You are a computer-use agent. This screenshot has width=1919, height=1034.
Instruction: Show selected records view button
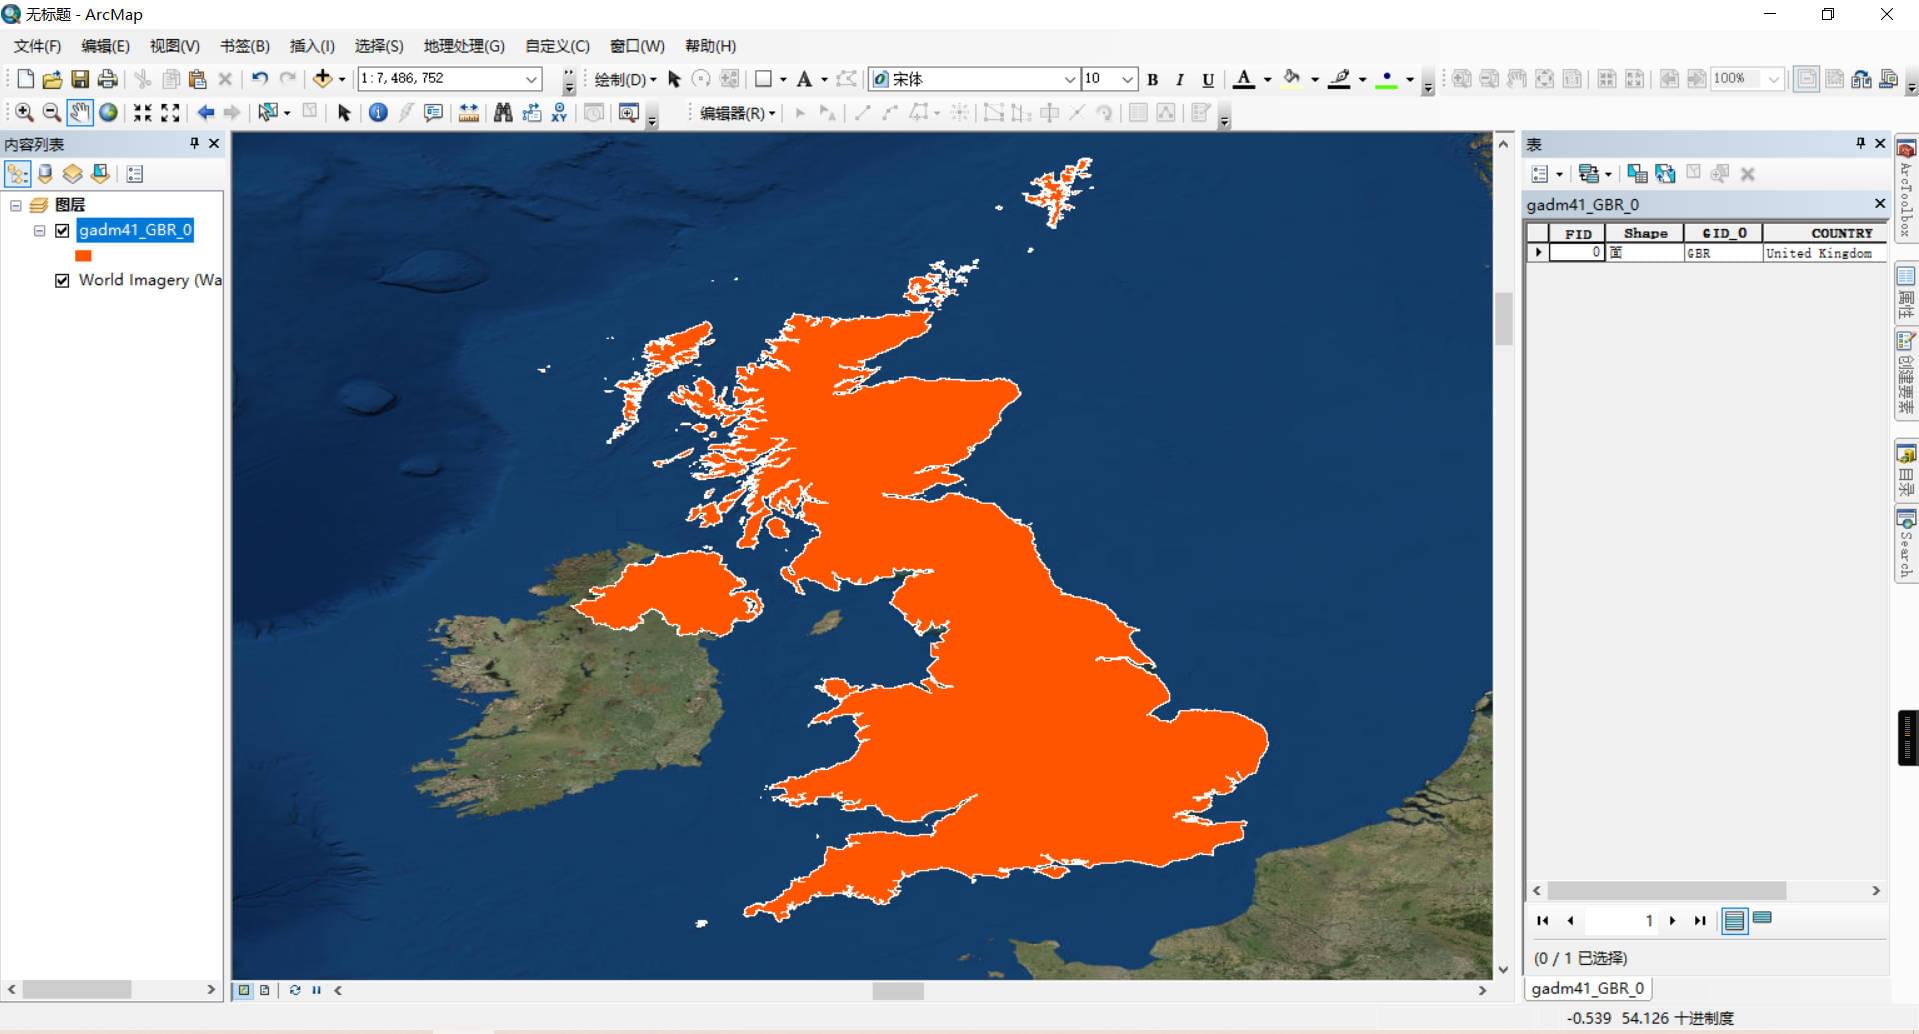pos(1762,919)
